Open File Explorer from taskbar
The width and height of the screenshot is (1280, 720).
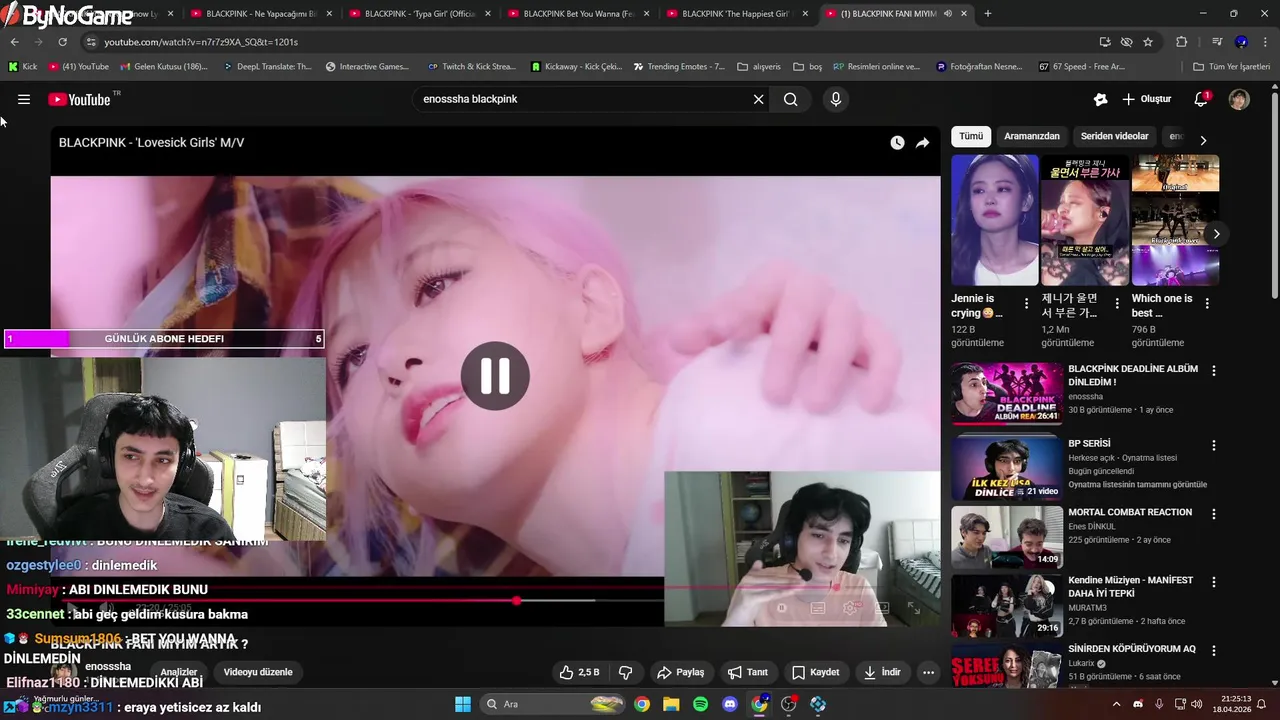point(671,704)
